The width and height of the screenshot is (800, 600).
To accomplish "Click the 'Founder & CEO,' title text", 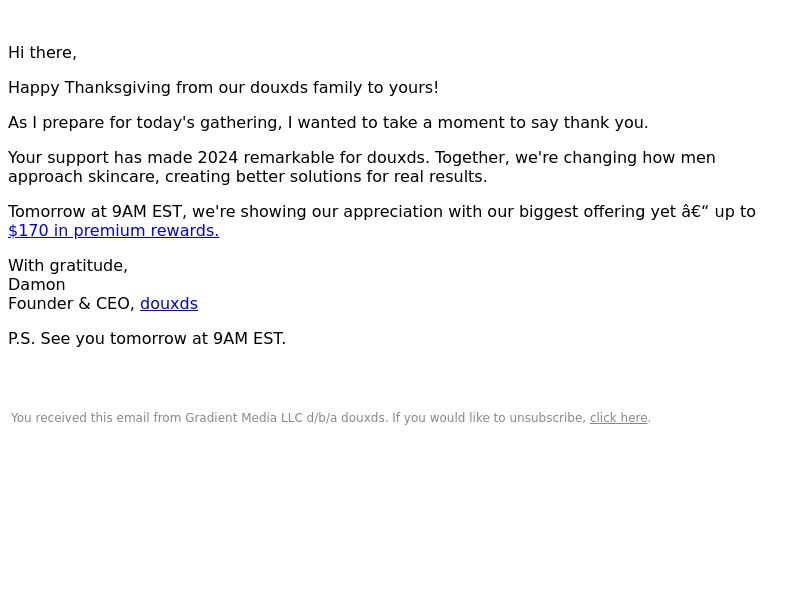I will coord(71,304).
